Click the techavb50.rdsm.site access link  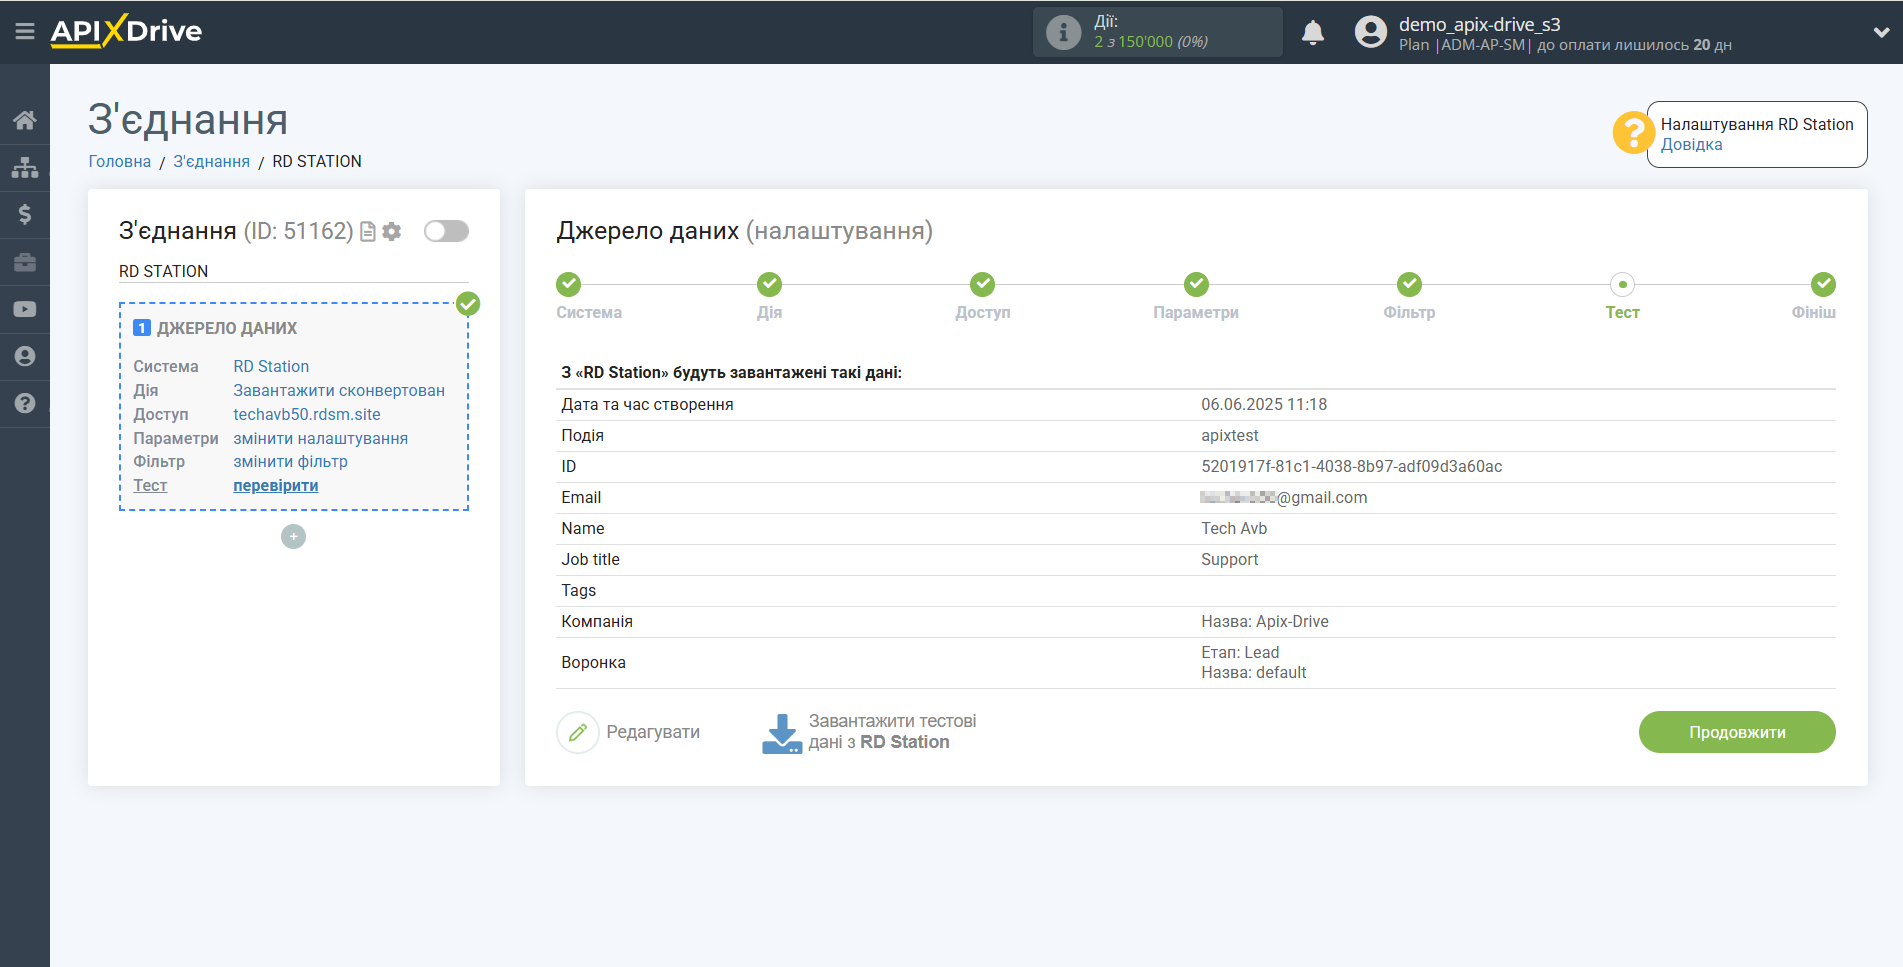point(307,415)
